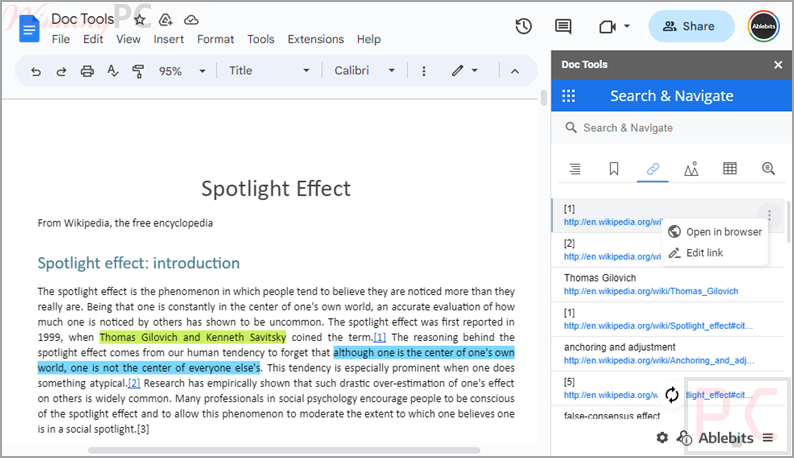Select the Spotlight_effect#cit link under second [1]
794x458 pixels.
point(658,325)
